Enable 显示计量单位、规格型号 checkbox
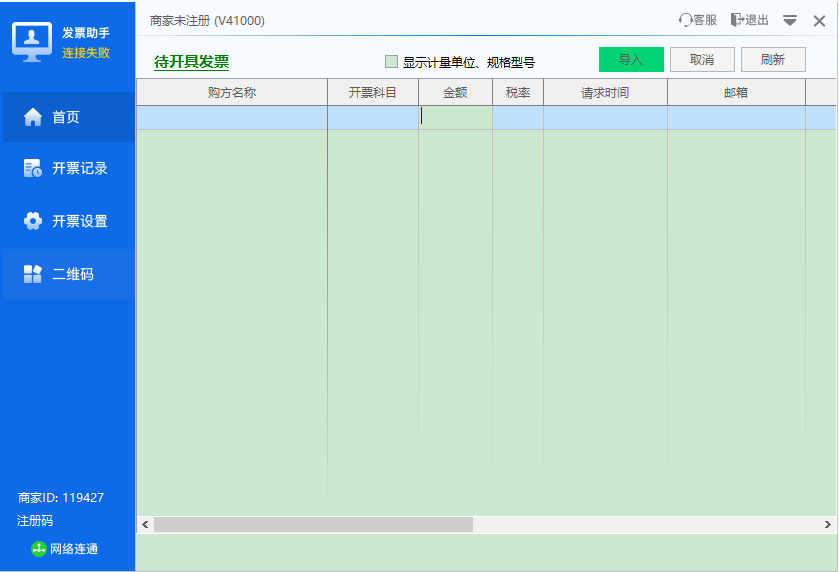Screen dimensions: 839x572 click(x=391, y=62)
